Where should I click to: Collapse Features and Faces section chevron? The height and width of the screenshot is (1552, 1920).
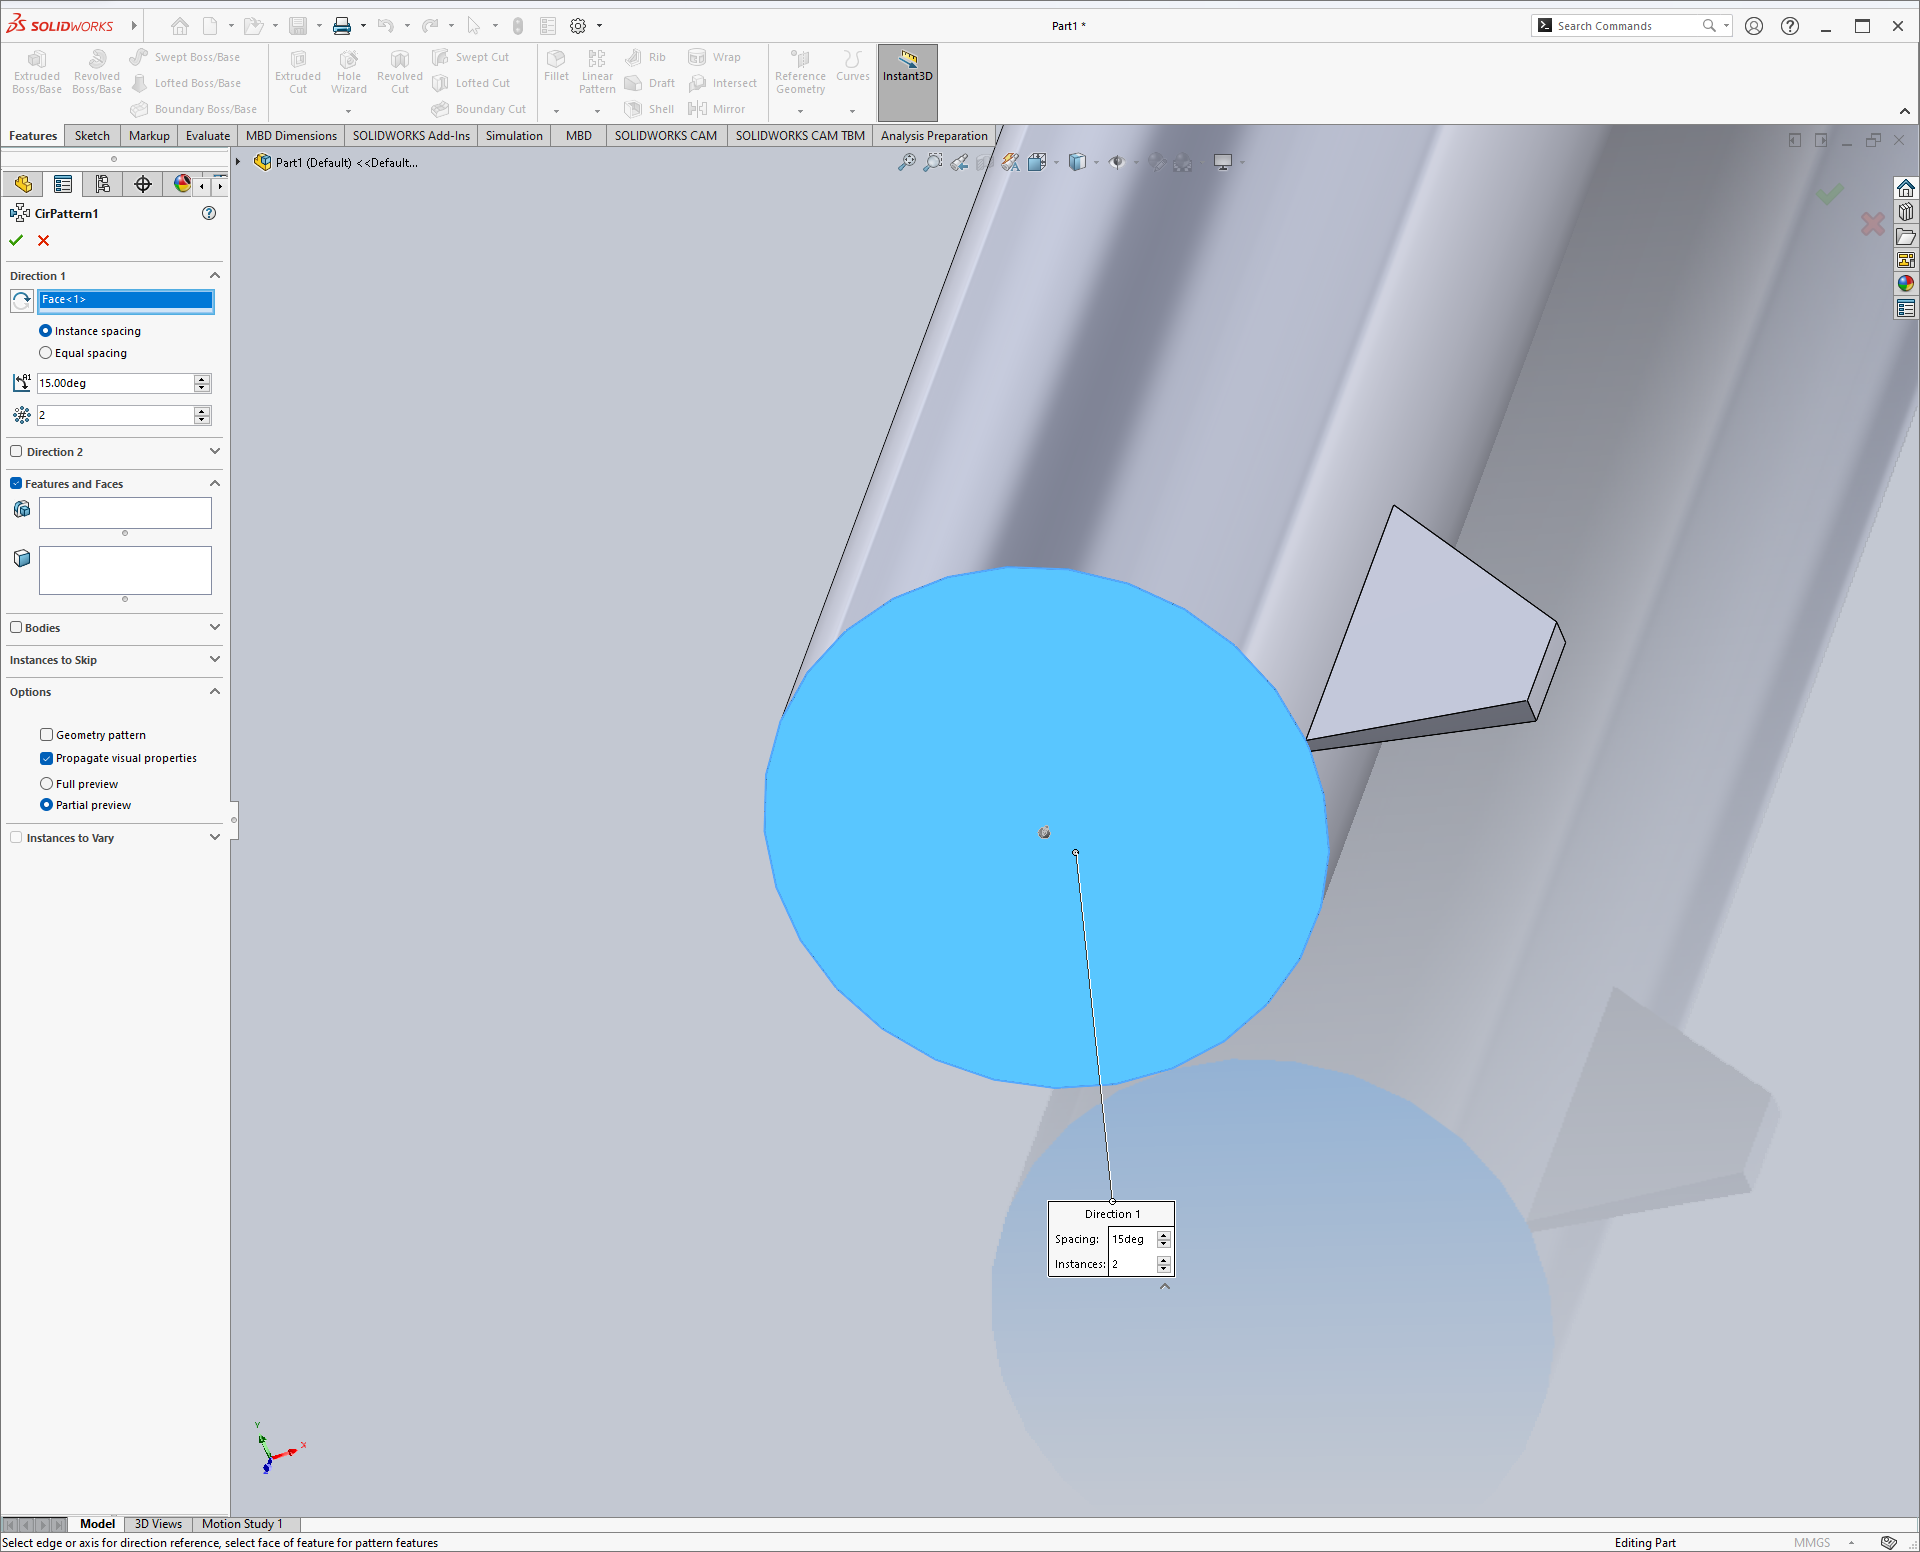[x=214, y=484]
